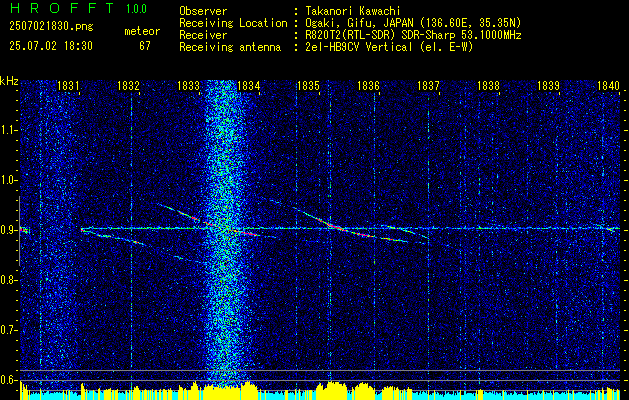Click the filename 2507021830.png
629x400 pixels.
tap(51, 27)
